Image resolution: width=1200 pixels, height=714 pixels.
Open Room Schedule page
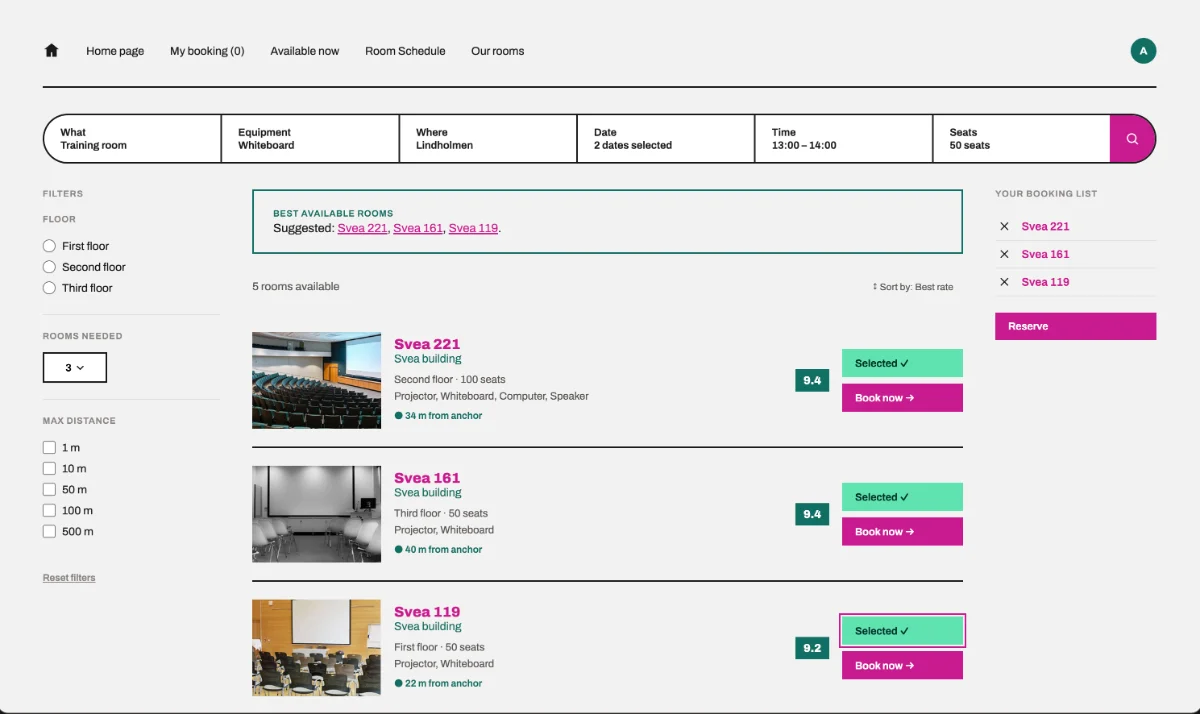(405, 51)
